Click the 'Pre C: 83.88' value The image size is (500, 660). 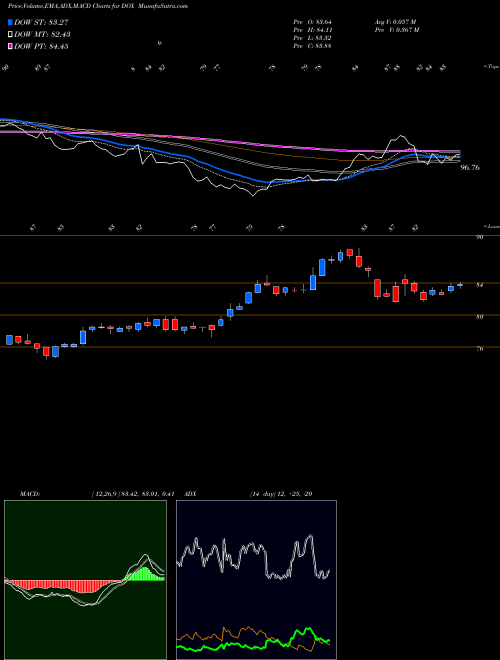pos(314,46)
